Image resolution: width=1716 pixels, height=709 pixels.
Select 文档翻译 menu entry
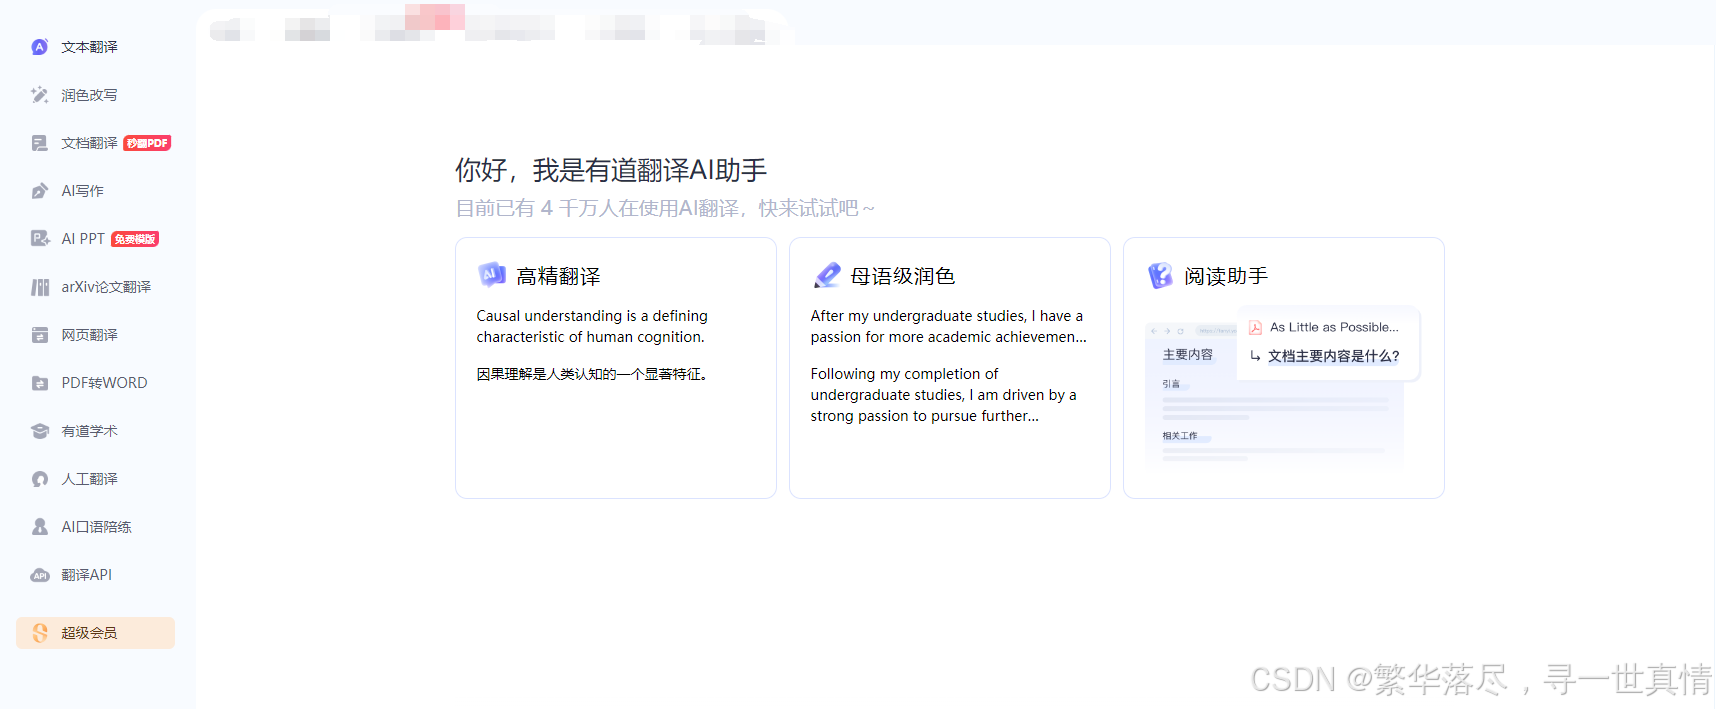[x=89, y=143]
